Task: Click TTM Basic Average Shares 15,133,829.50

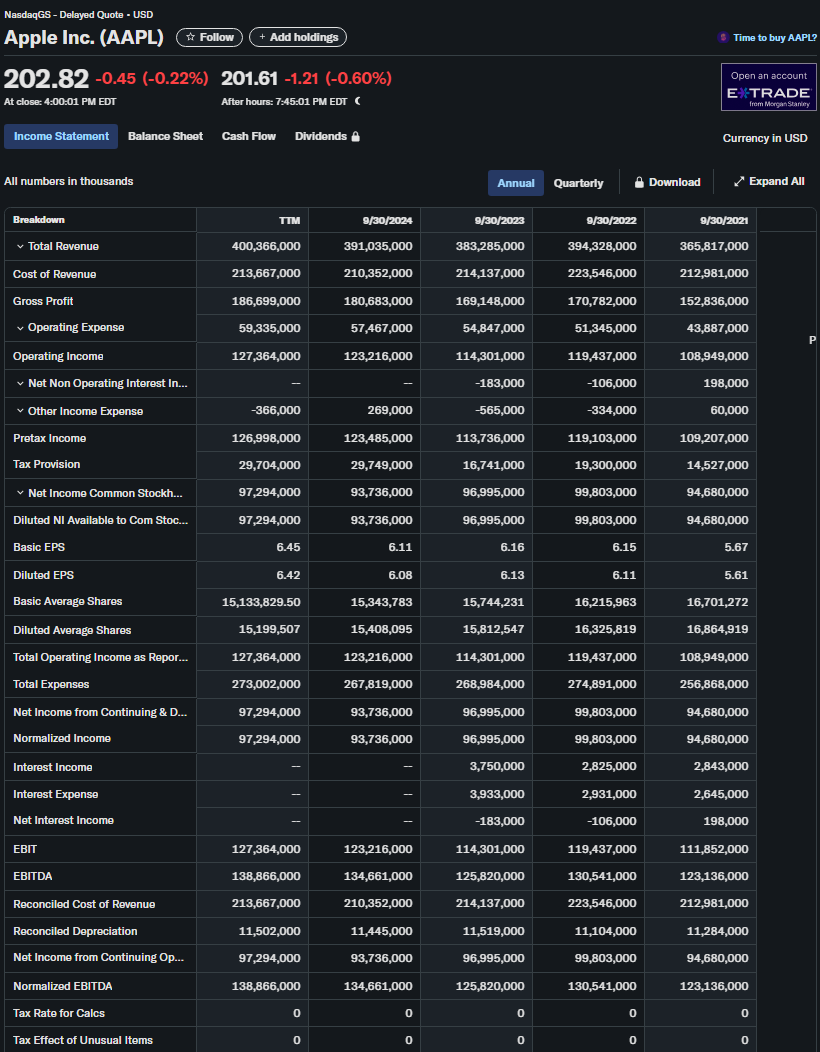Action: (262, 602)
